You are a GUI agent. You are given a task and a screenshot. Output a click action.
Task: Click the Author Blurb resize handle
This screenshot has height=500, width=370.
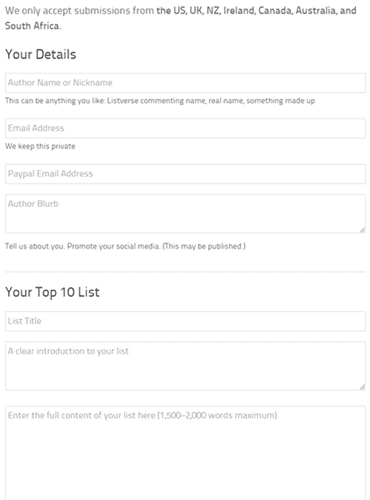click(362, 230)
